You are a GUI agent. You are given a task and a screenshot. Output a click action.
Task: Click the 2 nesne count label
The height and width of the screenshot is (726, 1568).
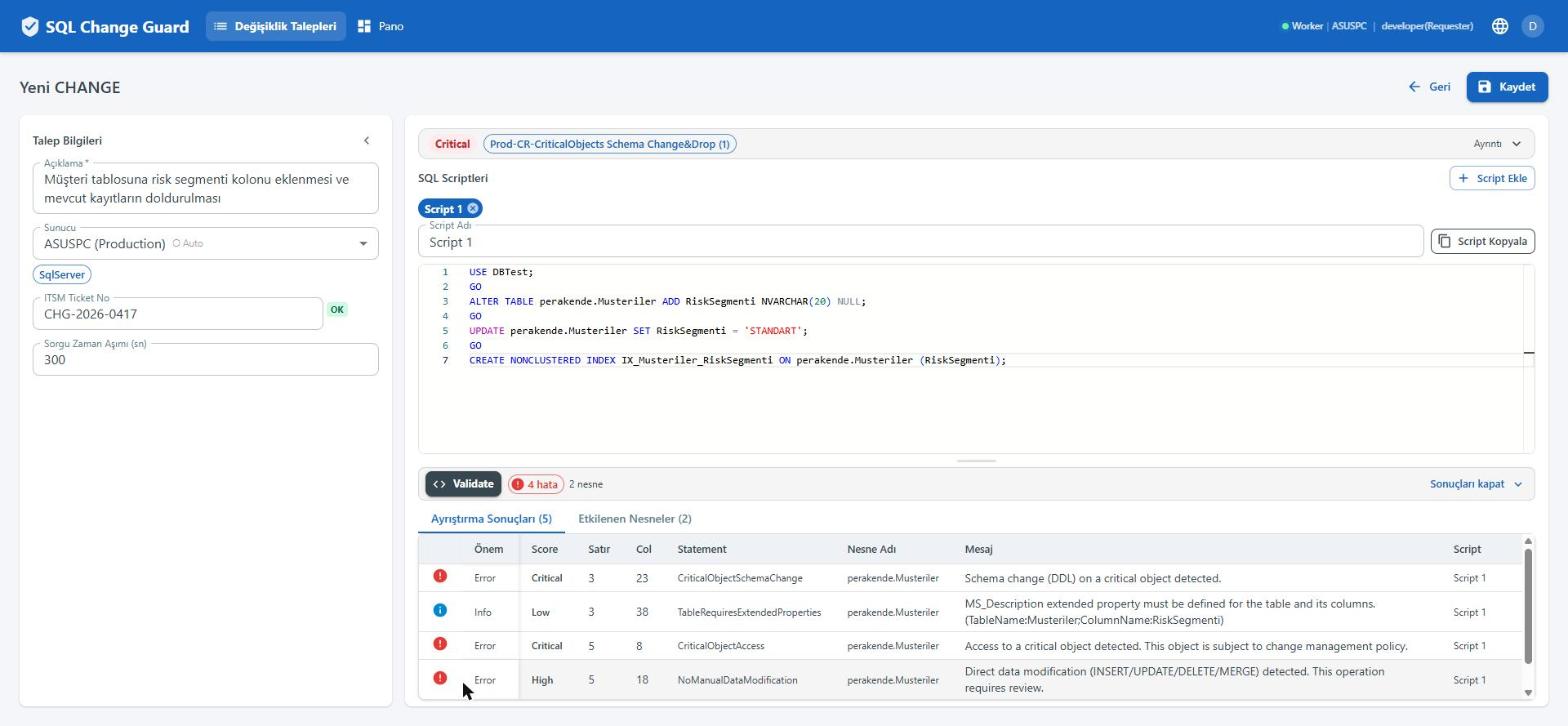(x=586, y=484)
